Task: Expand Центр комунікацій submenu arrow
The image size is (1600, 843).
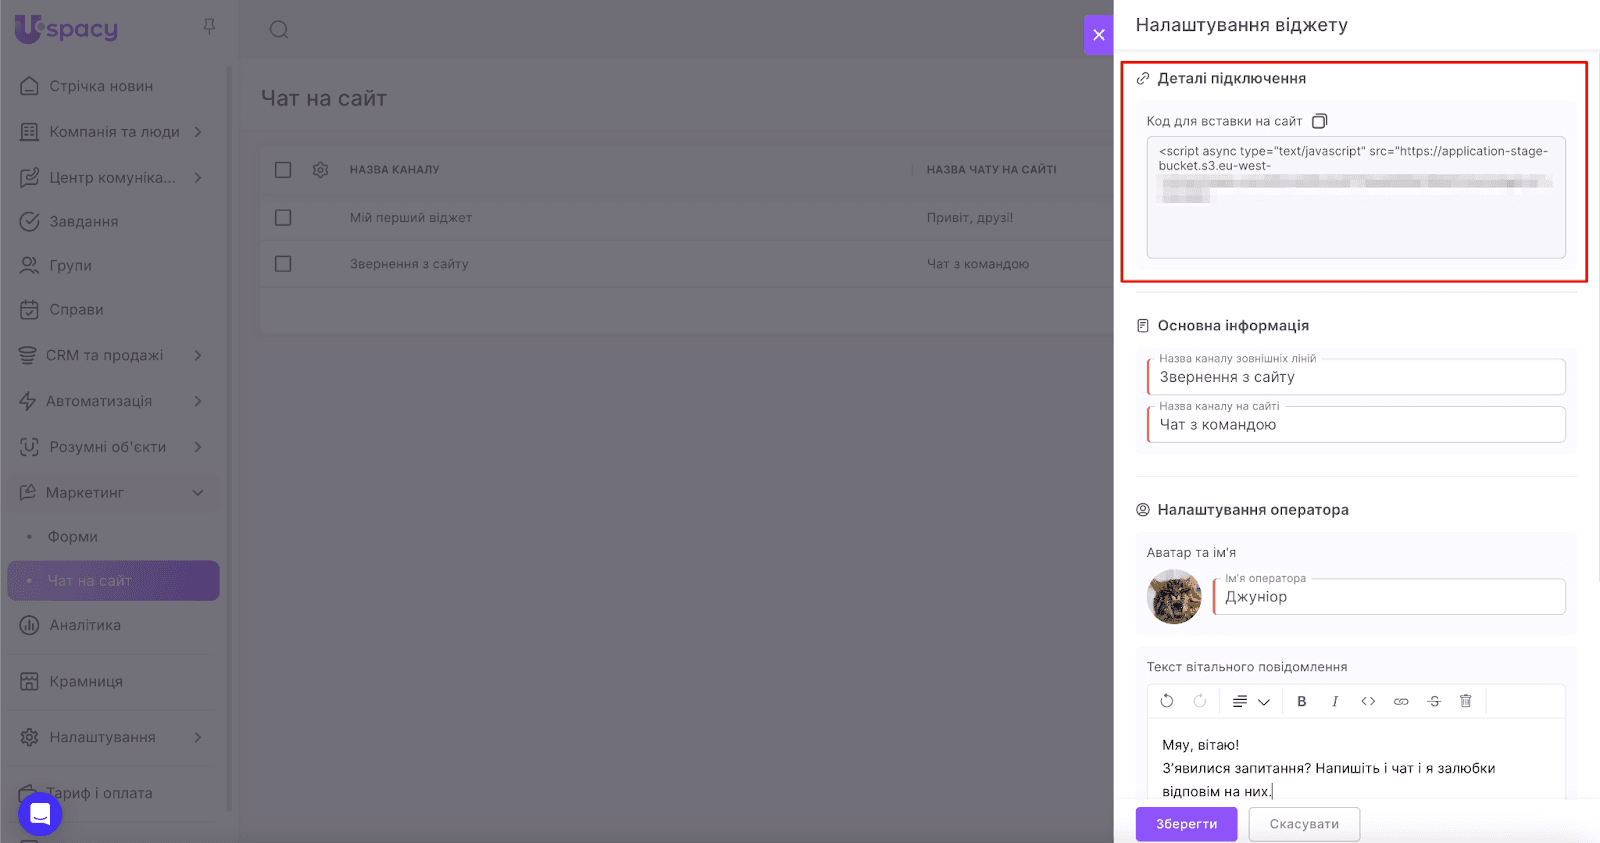Action: coord(198,178)
